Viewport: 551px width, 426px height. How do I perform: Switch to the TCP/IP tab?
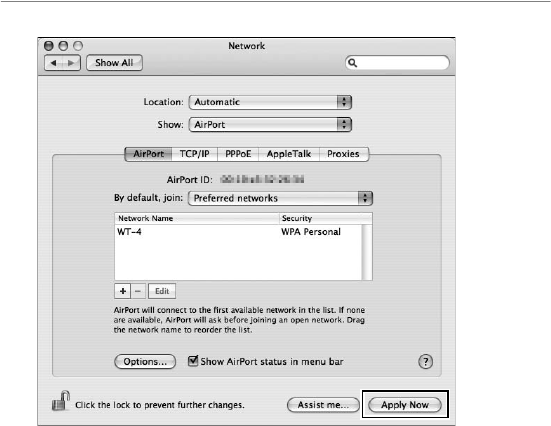194,154
